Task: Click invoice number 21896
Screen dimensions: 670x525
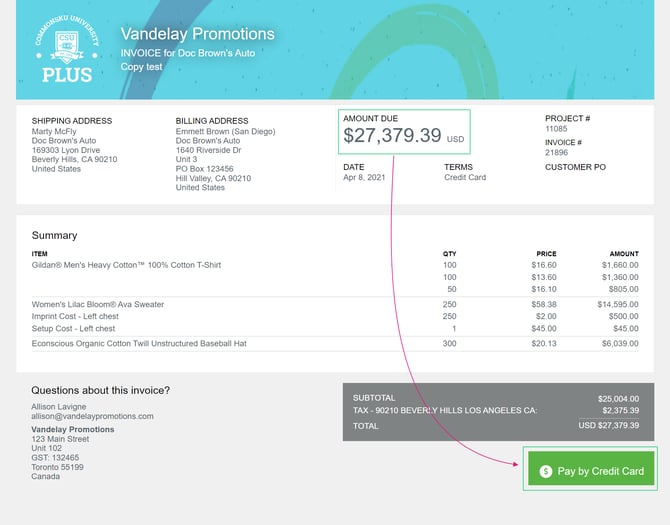Action: 556,153
